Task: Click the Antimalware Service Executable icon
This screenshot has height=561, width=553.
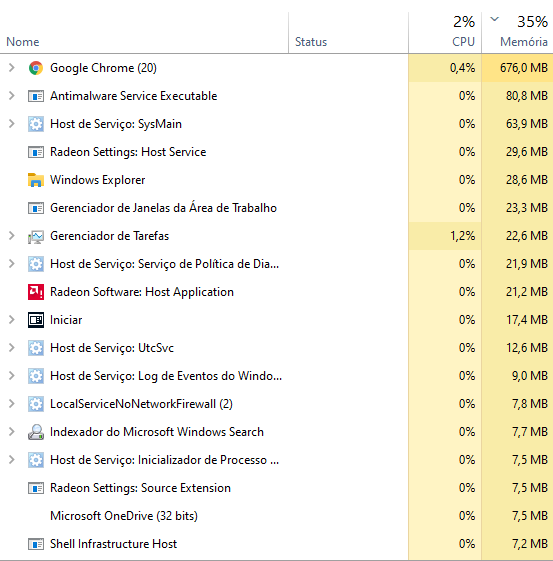Action: coord(36,96)
